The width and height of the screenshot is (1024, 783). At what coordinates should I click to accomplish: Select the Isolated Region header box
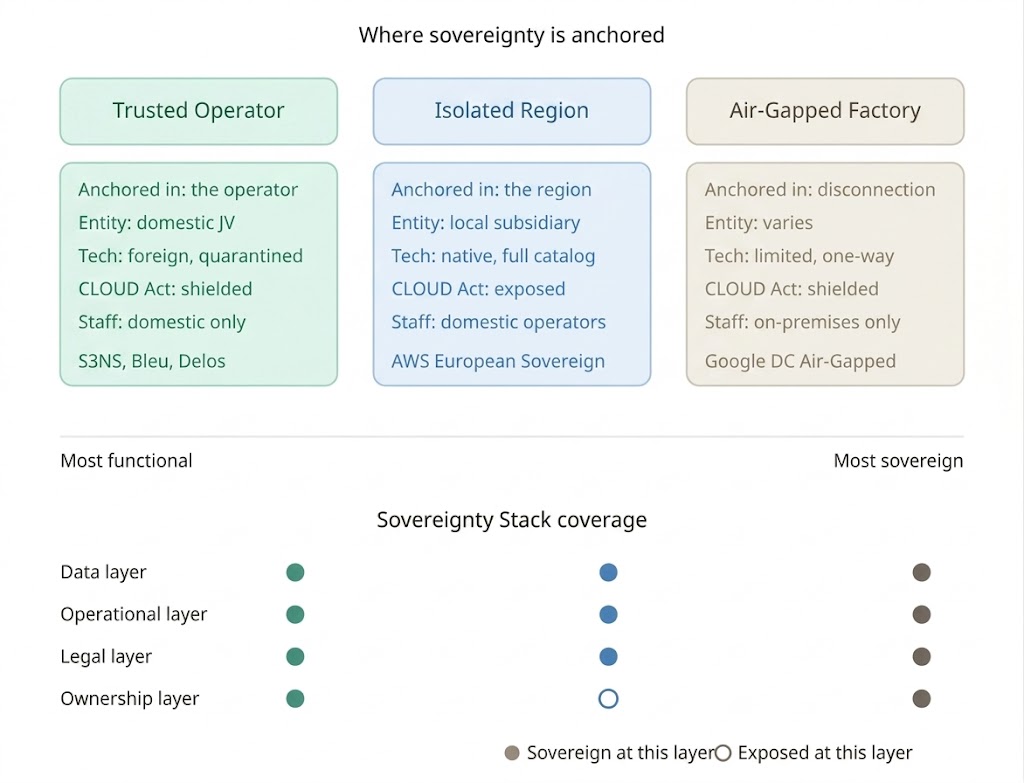[511, 111]
